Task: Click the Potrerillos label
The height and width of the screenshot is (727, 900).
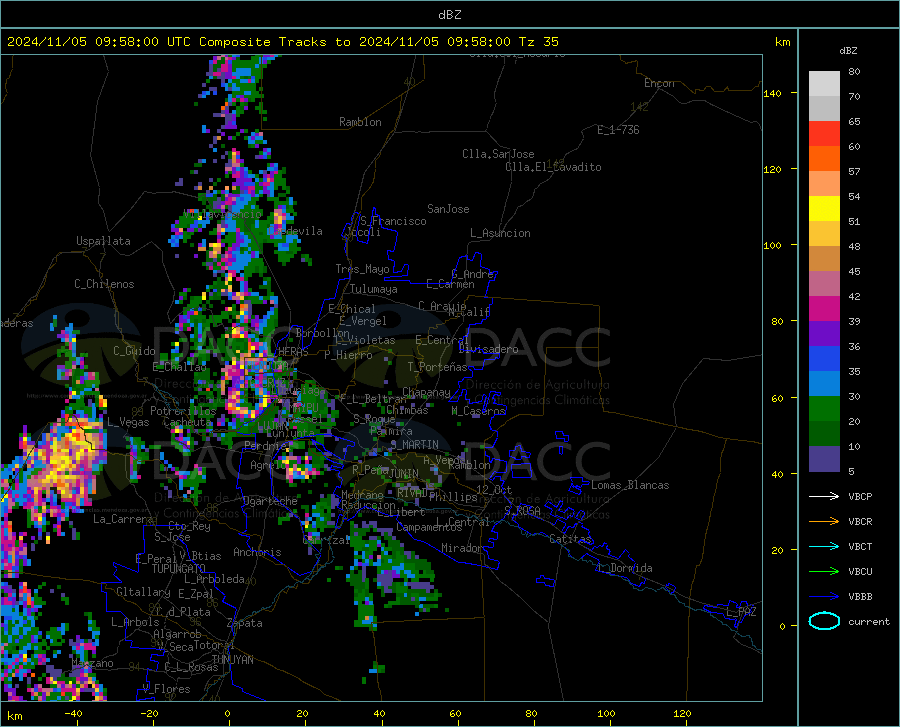Action: pyautogui.click(x=183, y=411)
